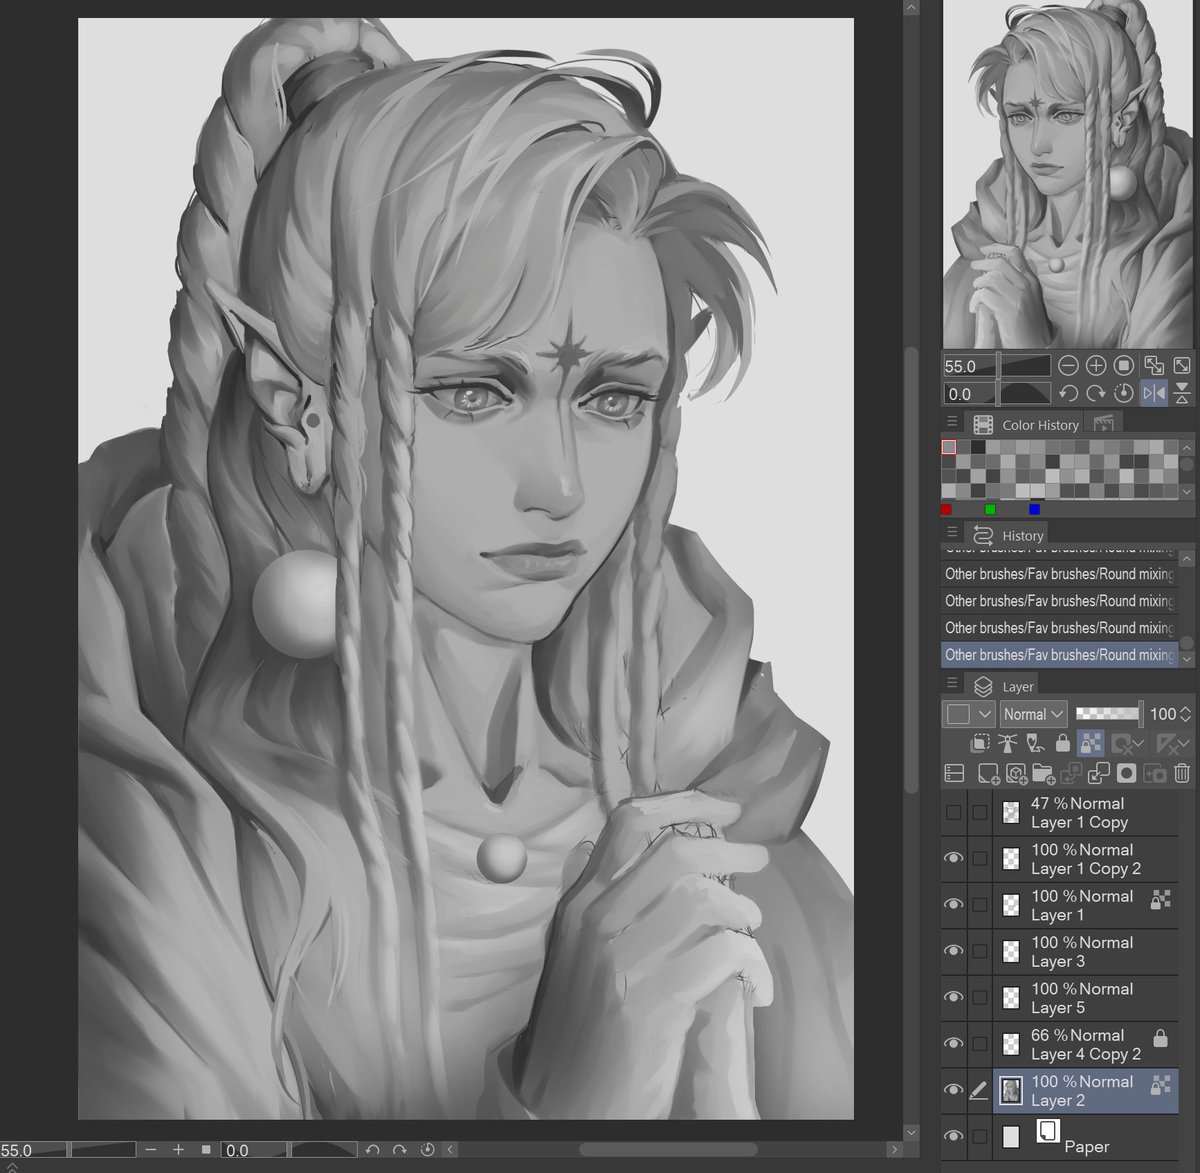Screen dimensions: 1200x1173
Task: Zoom in using canvas bottom bar plus
Action: click(x=179, y=1150)
